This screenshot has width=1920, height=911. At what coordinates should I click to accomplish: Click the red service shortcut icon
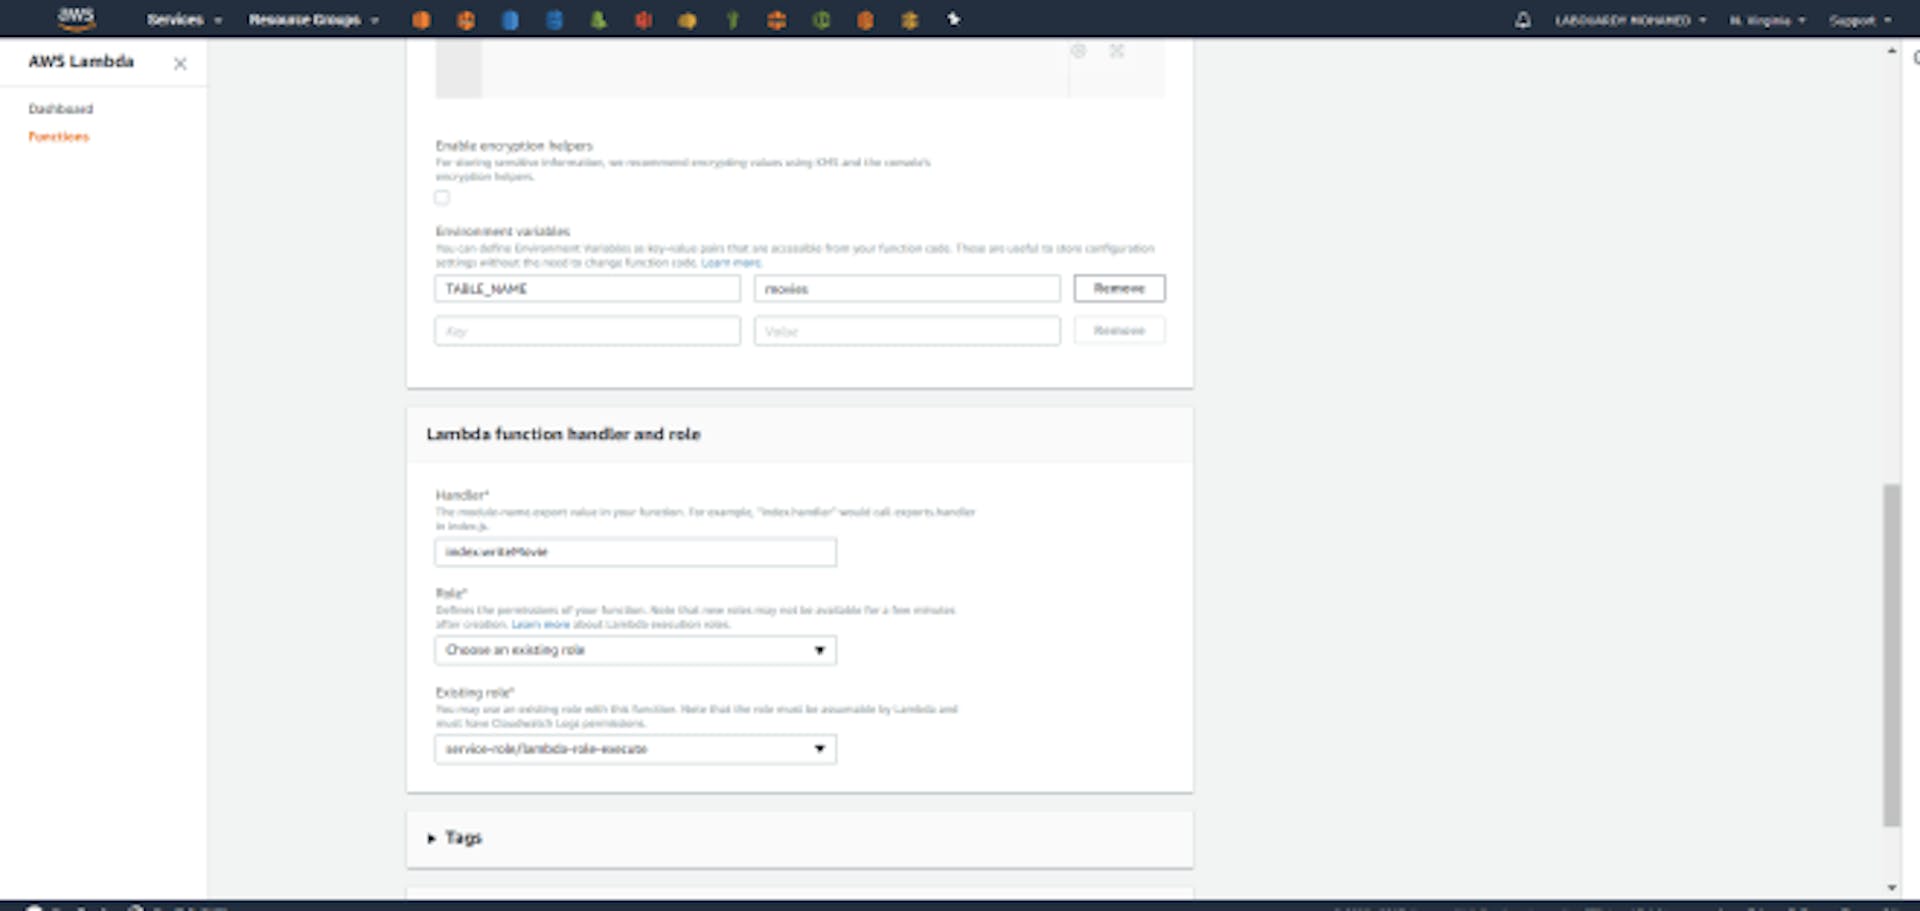[x=643, y=19]
